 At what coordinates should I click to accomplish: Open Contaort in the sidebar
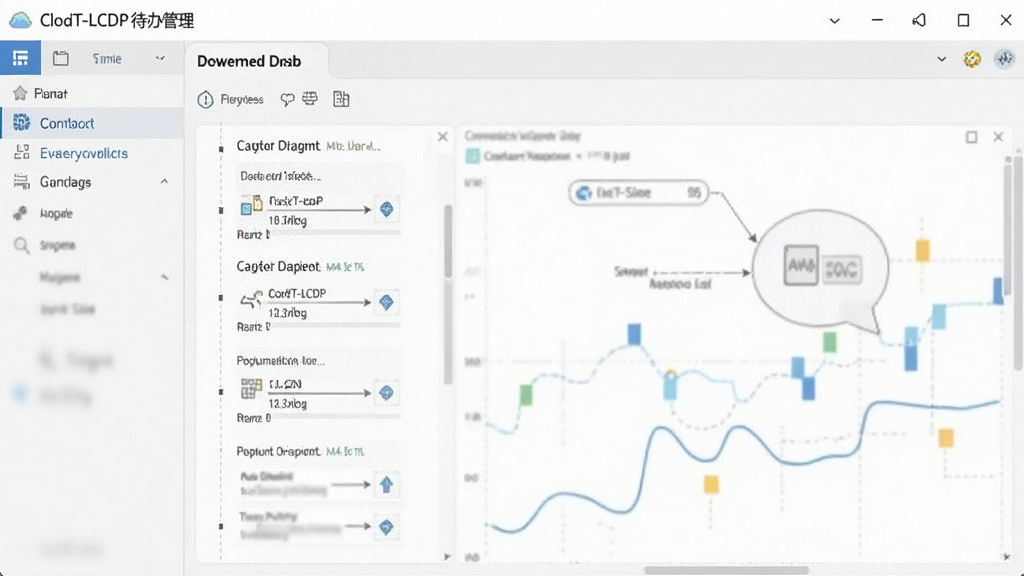[91, 123]
